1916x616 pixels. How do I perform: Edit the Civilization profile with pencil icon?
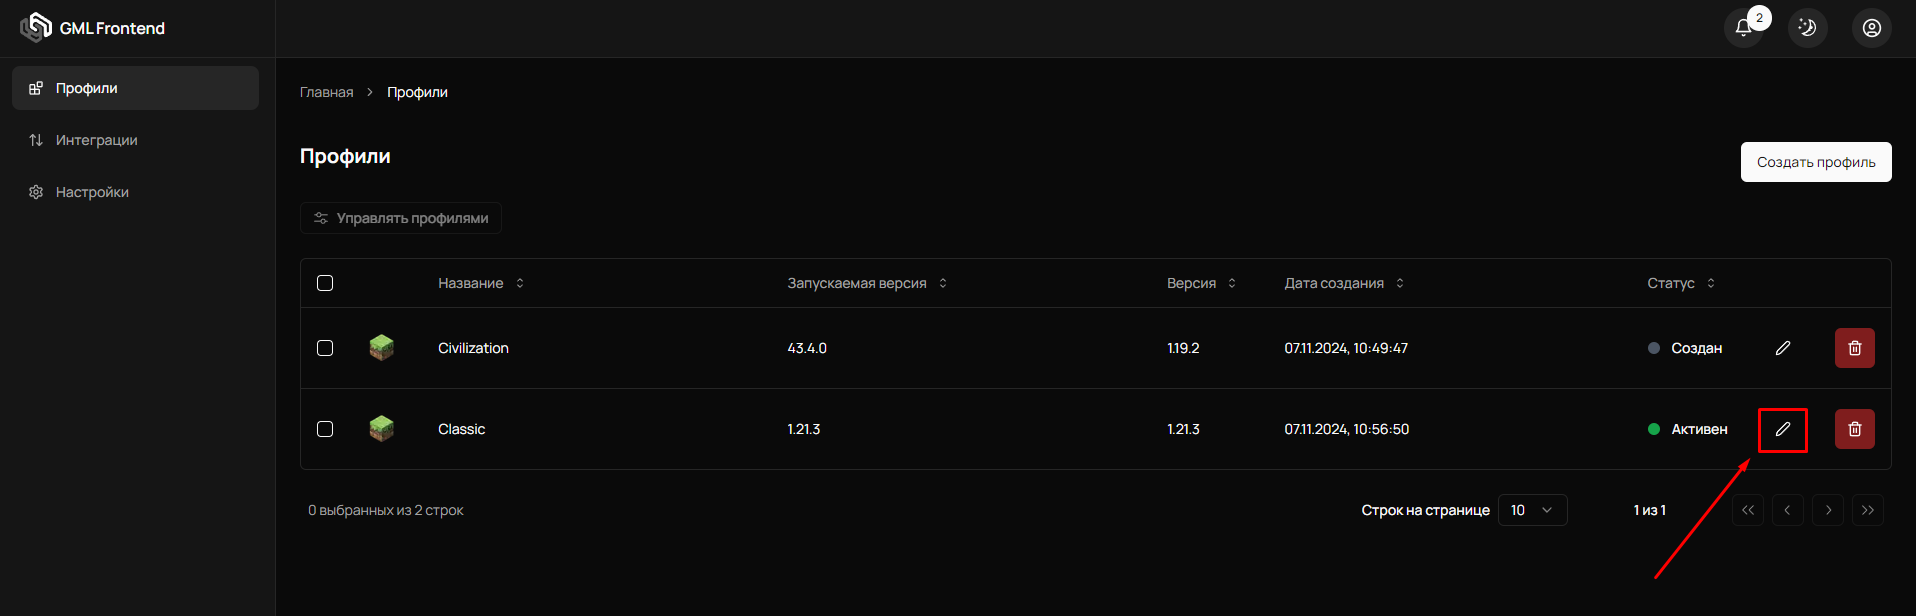(1782, 348)
